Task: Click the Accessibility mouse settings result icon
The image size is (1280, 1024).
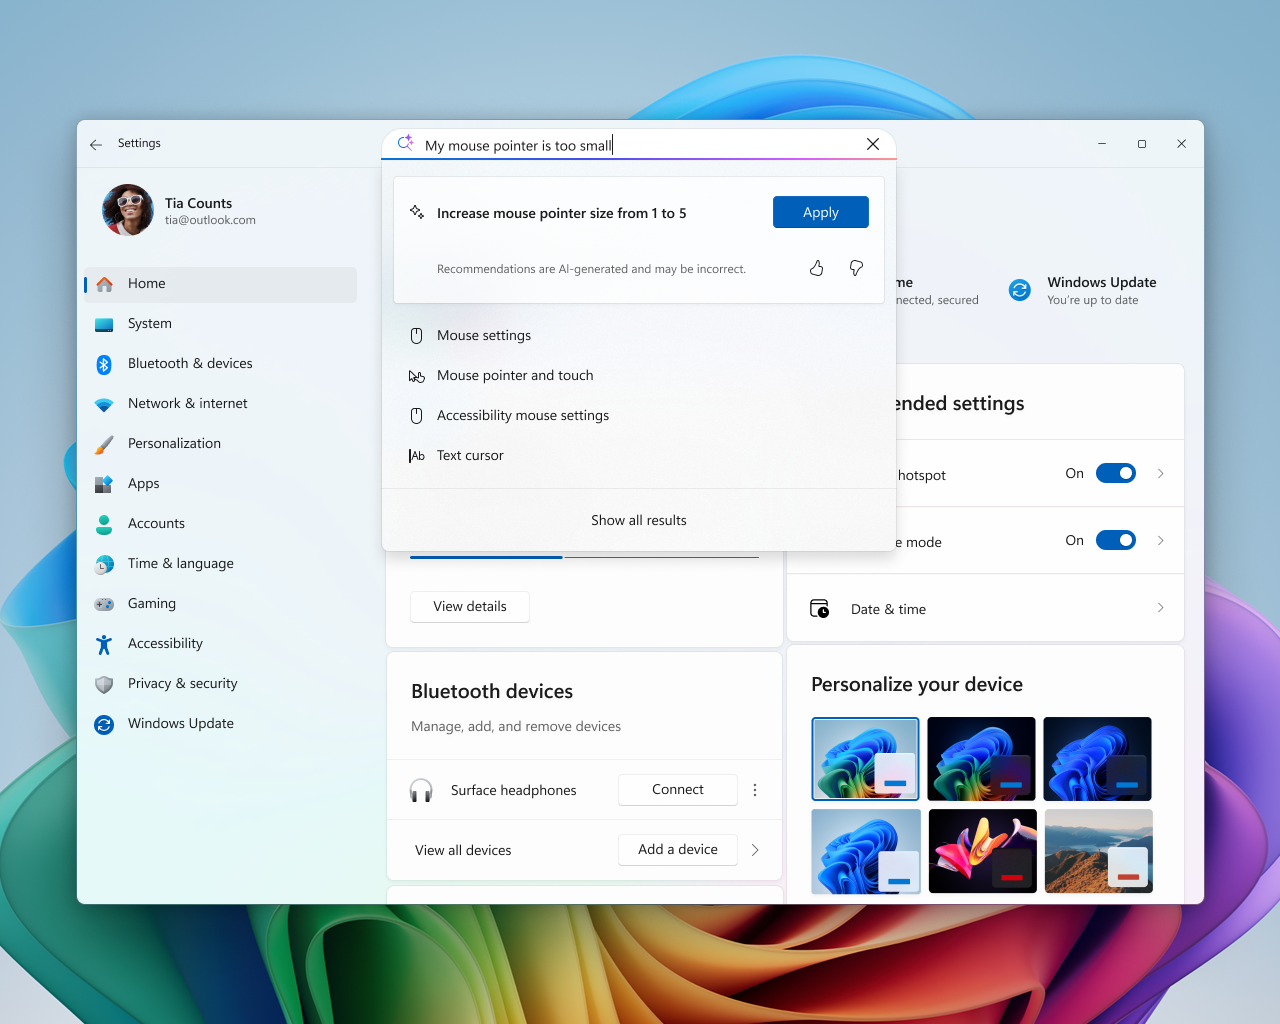Action: [417, 416]
